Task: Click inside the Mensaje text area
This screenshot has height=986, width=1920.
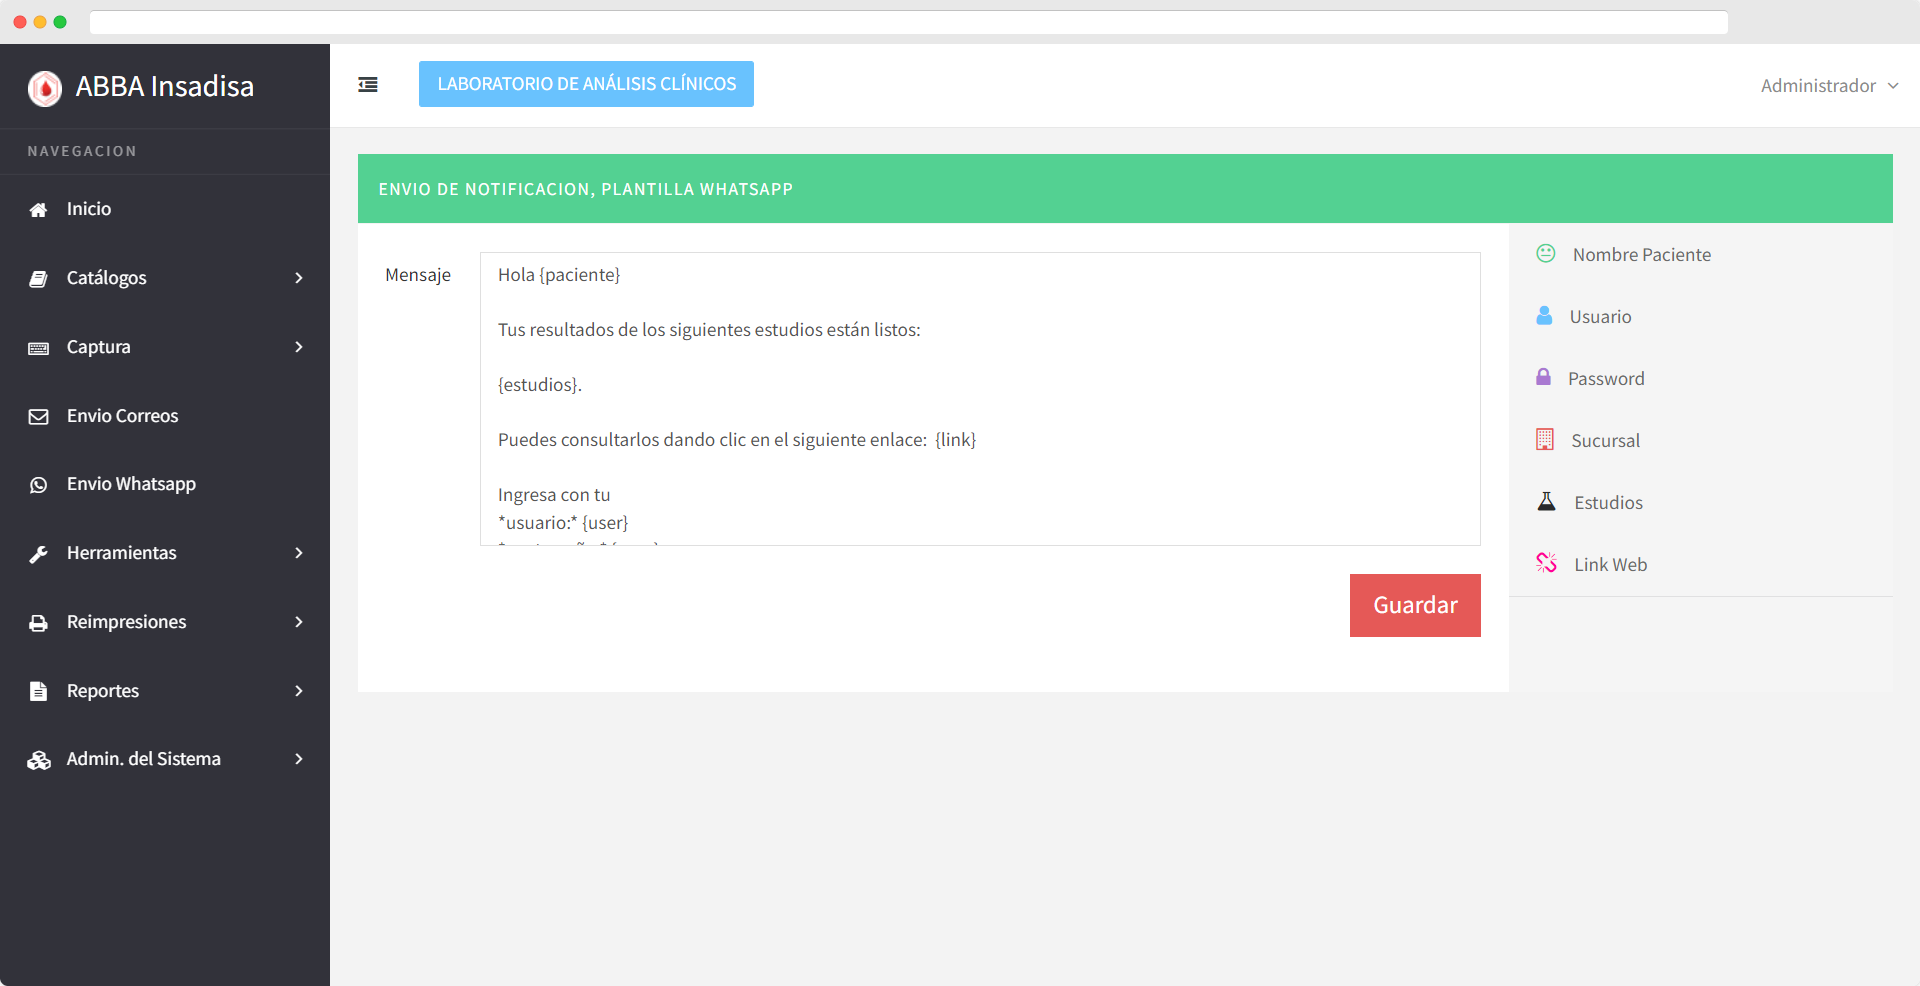Action: click(x=980, y=399)
